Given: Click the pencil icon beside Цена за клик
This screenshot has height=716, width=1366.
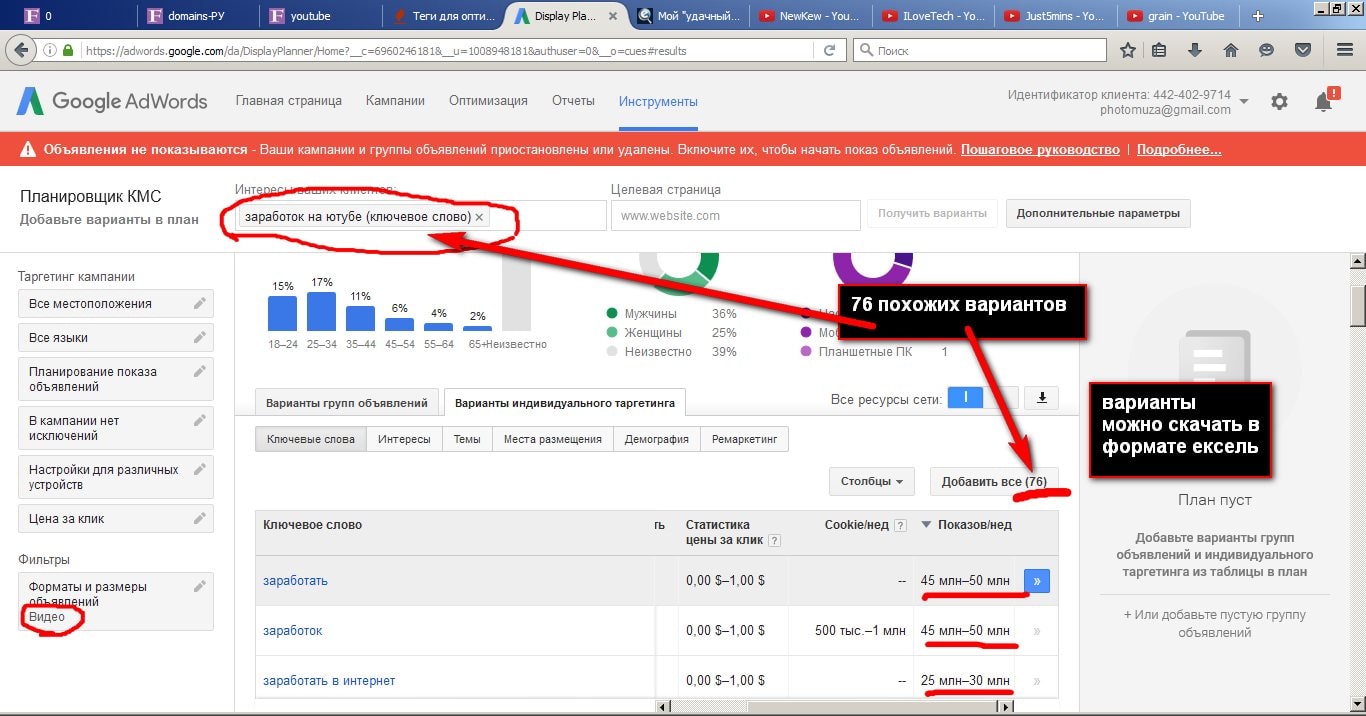Looking at the screenshot, I should pyautogui.click(x=200, y=518).
